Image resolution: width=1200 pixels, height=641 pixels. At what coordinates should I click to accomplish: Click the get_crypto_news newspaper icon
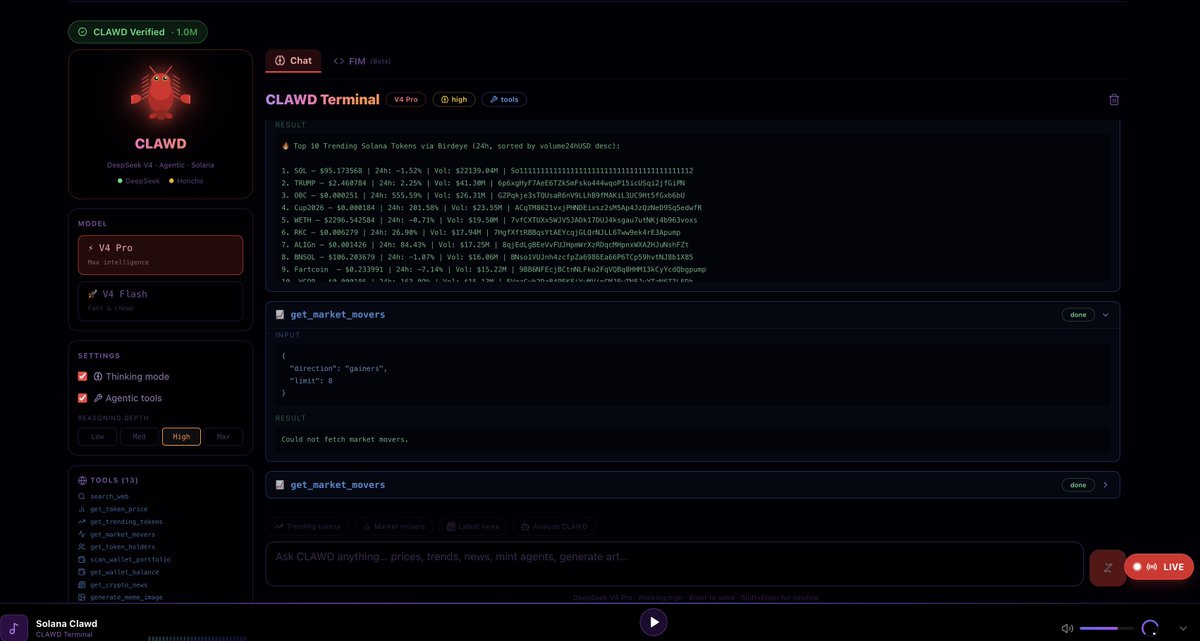82,584
